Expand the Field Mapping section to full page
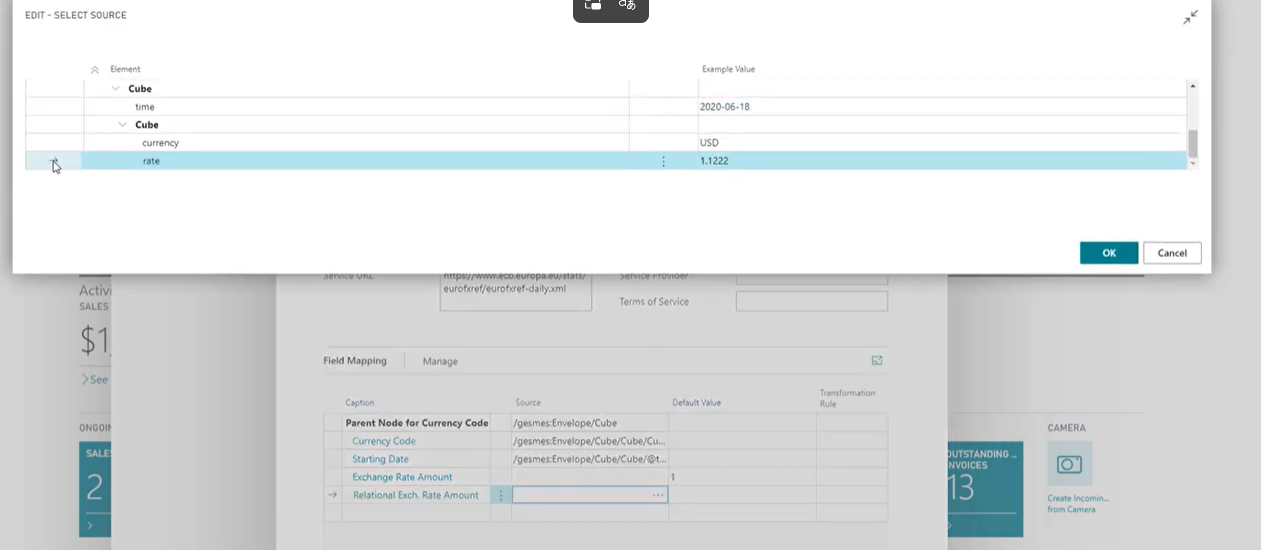The height and width of the screenshot is (550, 1261). pyautogui.click(x=877, y=360)
